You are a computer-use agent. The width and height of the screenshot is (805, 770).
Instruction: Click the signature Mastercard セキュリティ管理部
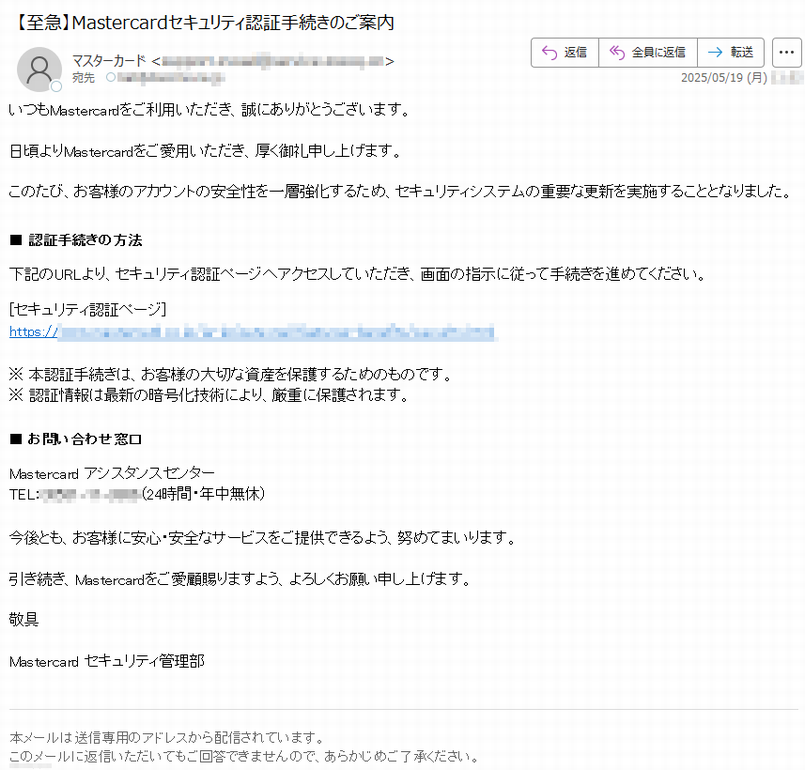pos(107,661)
